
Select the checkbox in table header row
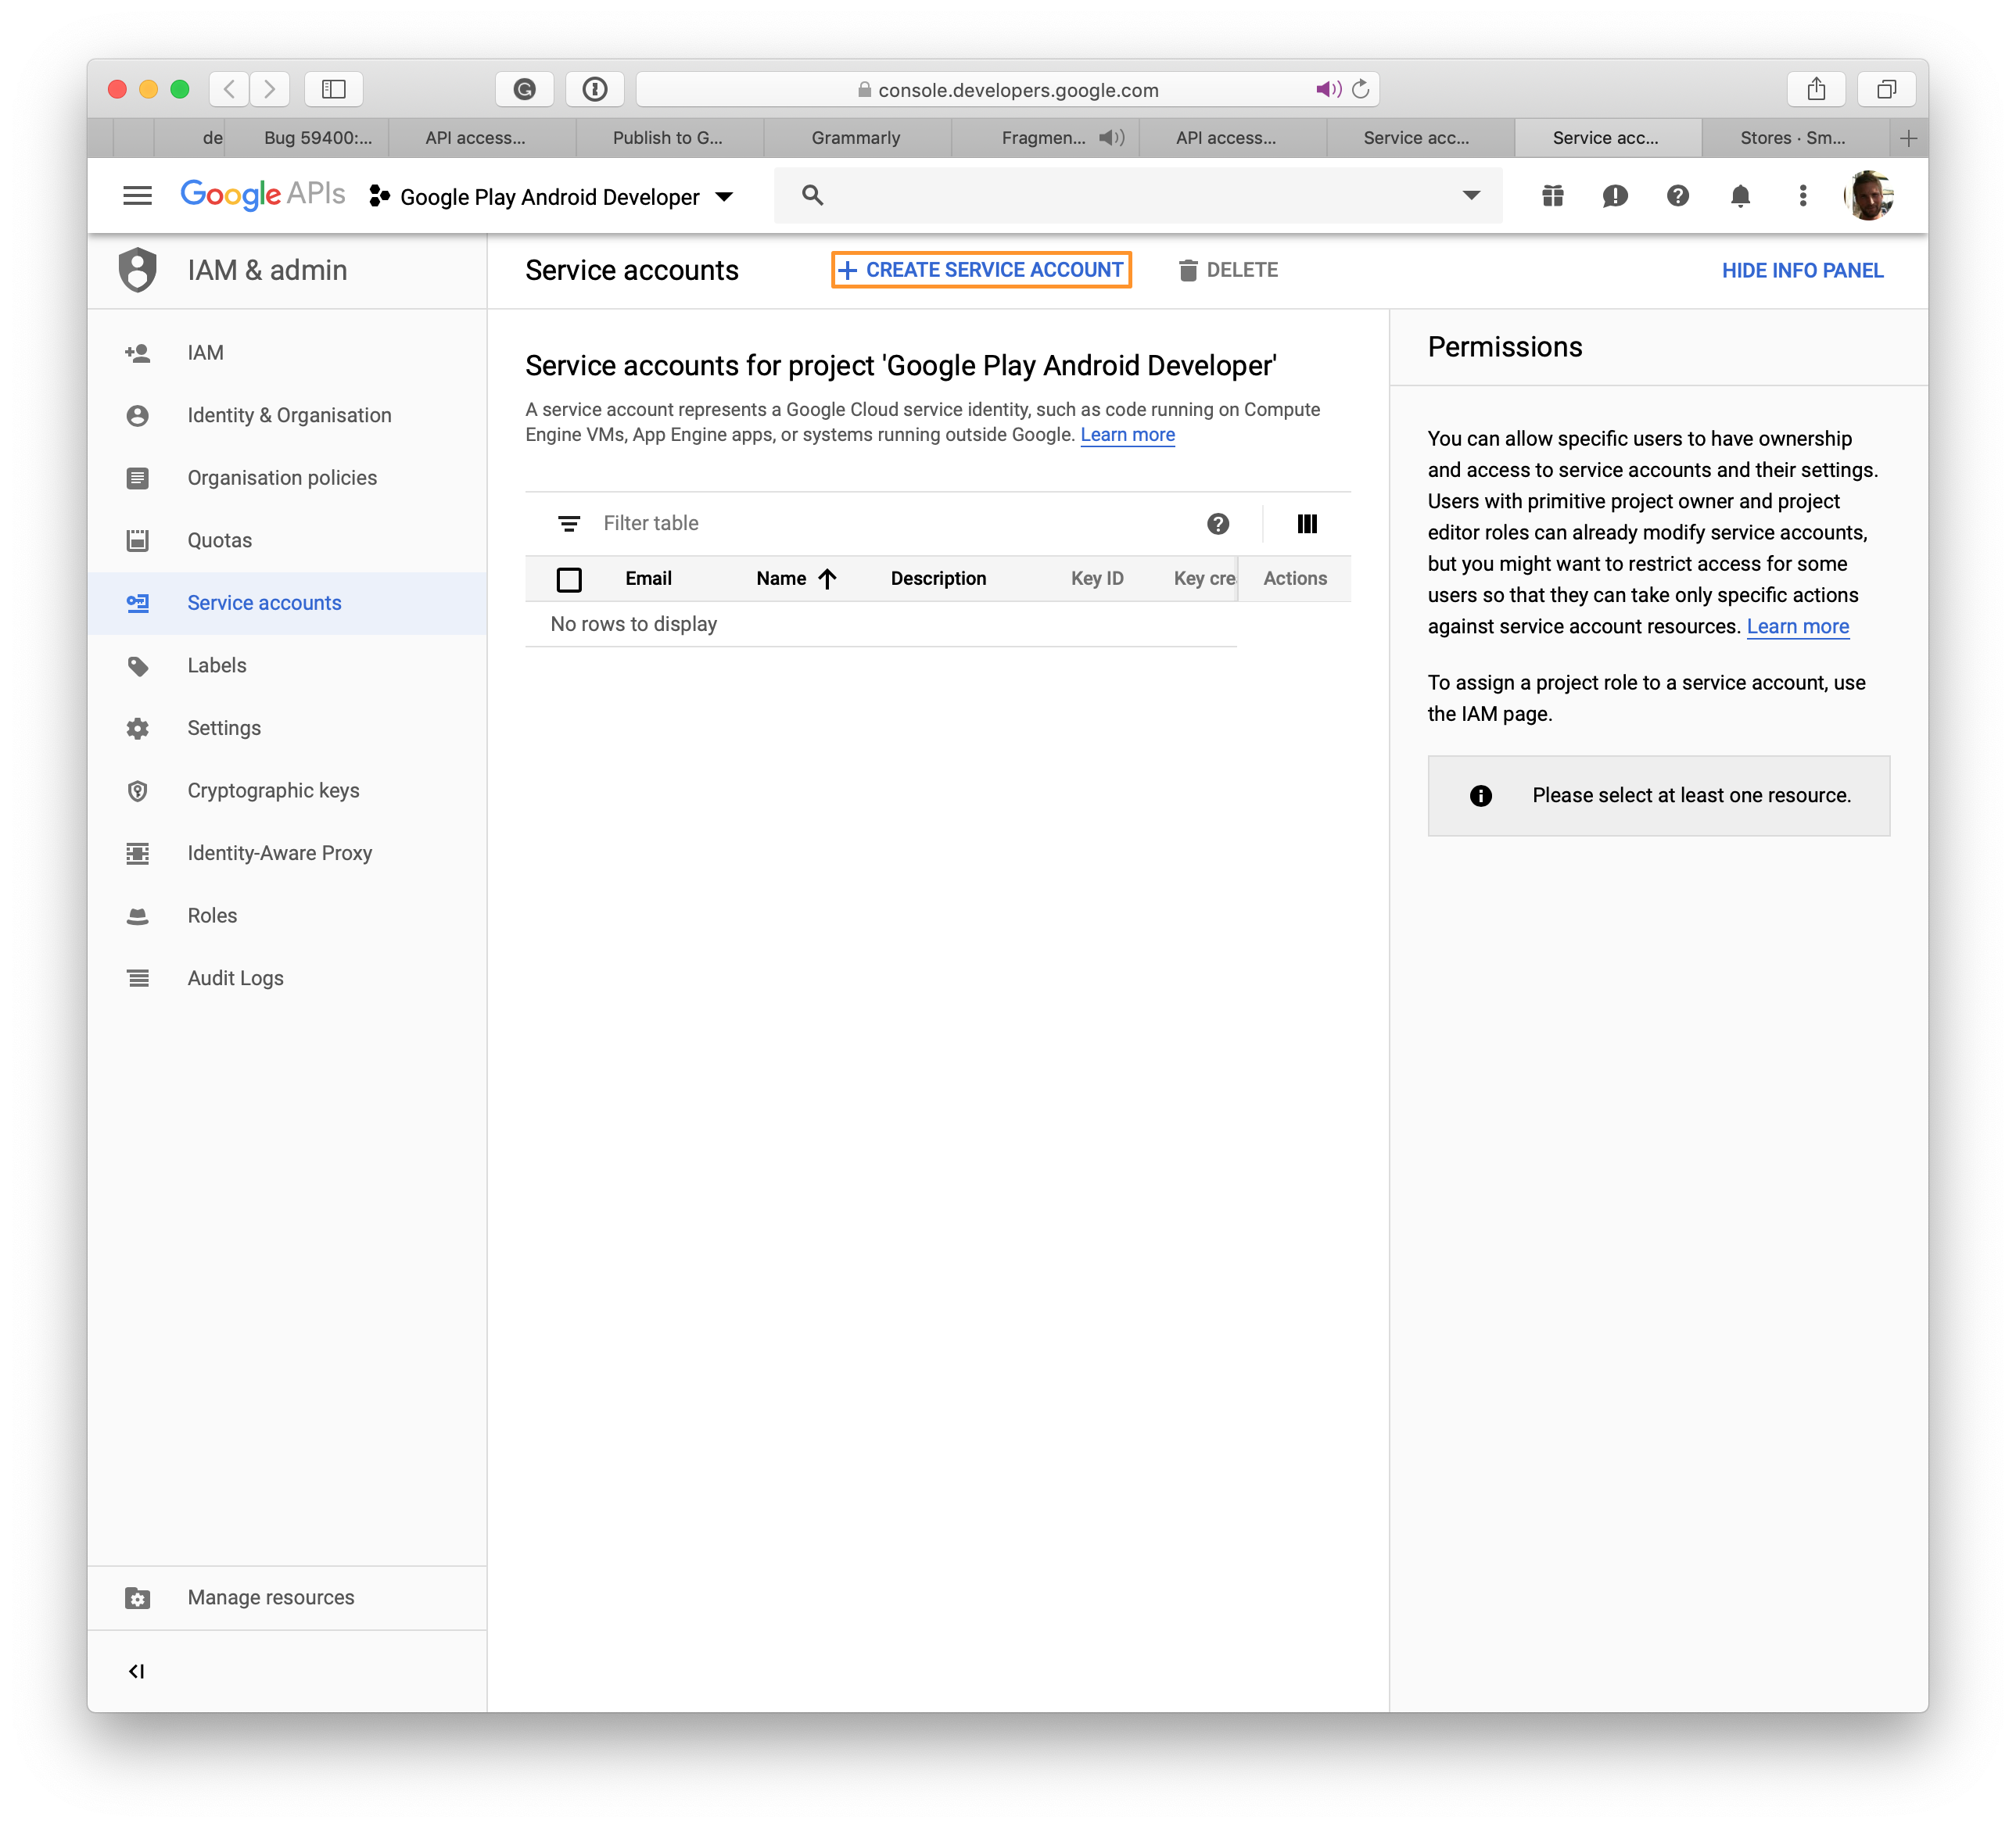(571, 578)
